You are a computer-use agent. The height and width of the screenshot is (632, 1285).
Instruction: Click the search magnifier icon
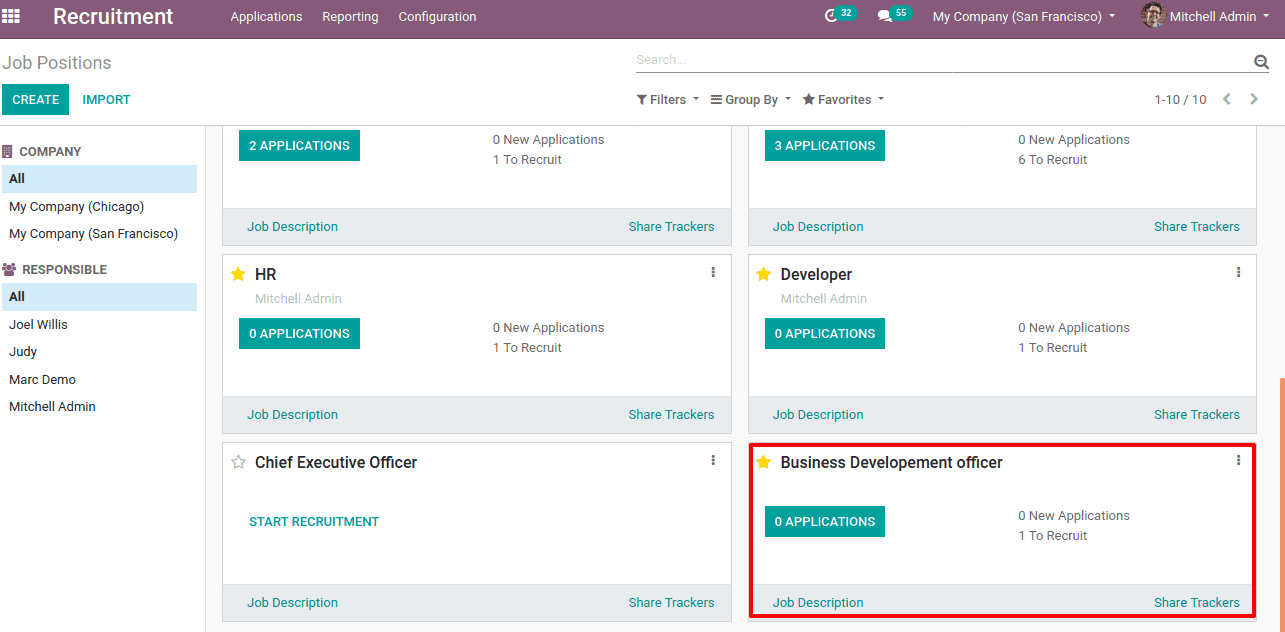(x=1261, y=62)
